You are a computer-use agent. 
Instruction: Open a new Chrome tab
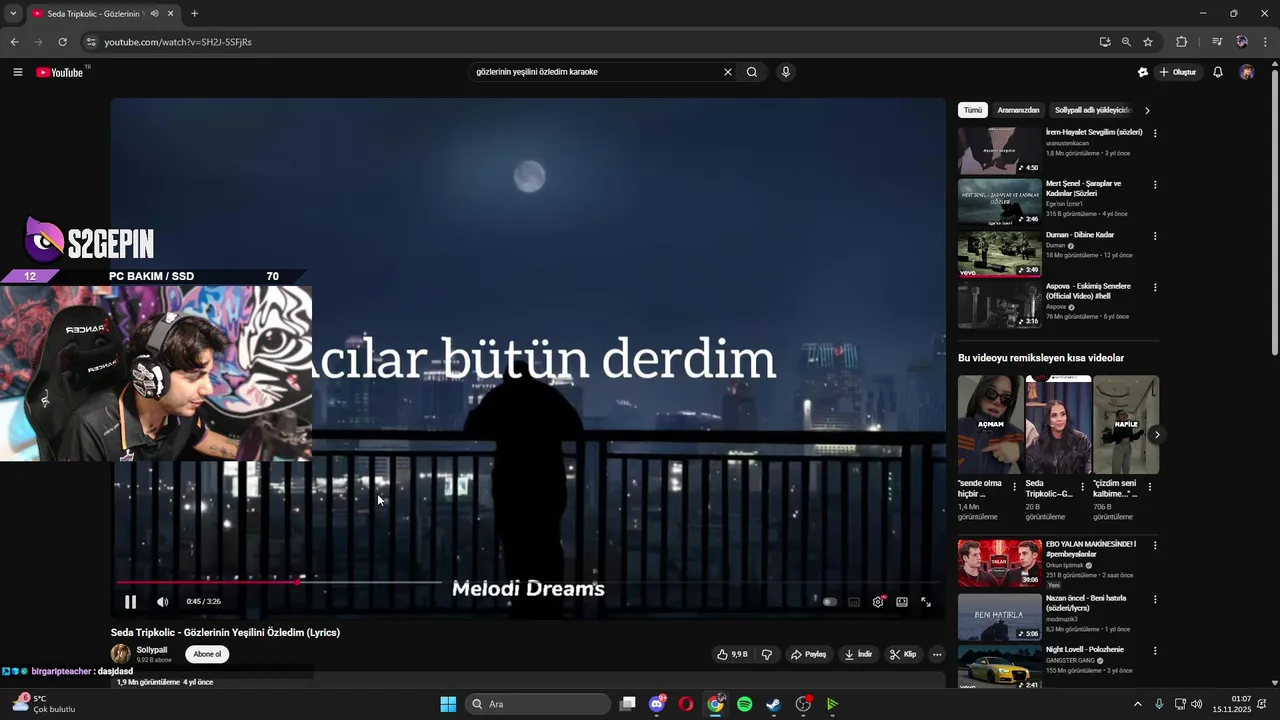click(x=194, y=14)
